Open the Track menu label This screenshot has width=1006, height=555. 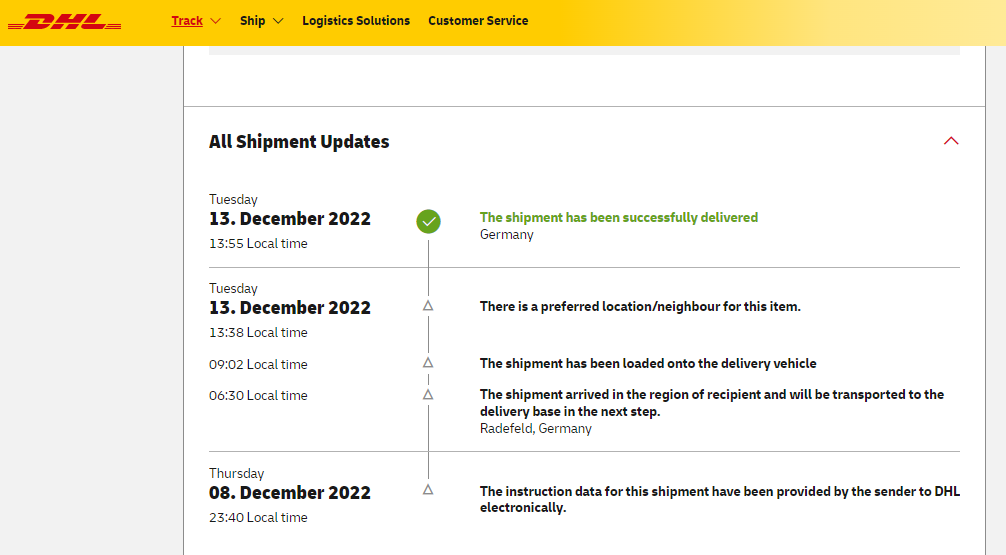pos(187,21)
